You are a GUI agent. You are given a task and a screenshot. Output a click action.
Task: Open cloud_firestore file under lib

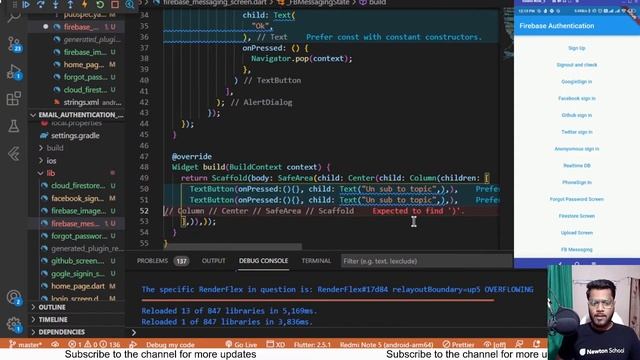pos(78,186)
